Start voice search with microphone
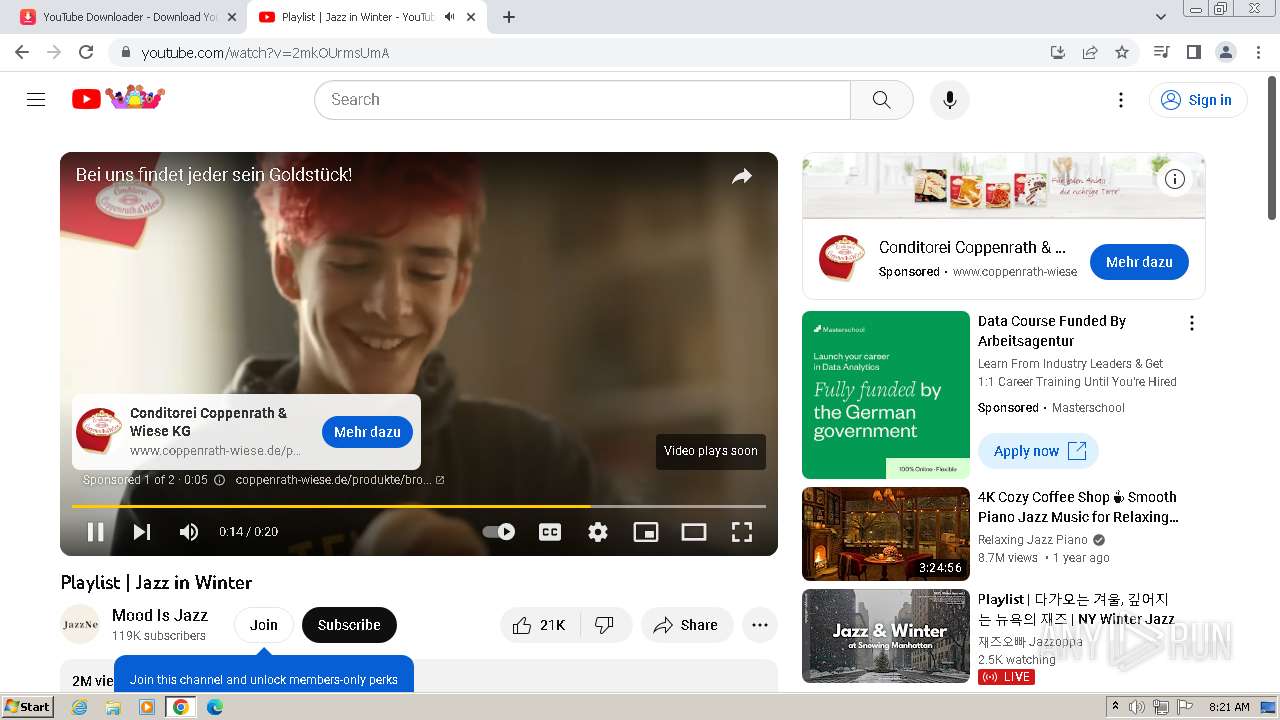Viewport: 1280px width, 720px height. click(949, 100)
